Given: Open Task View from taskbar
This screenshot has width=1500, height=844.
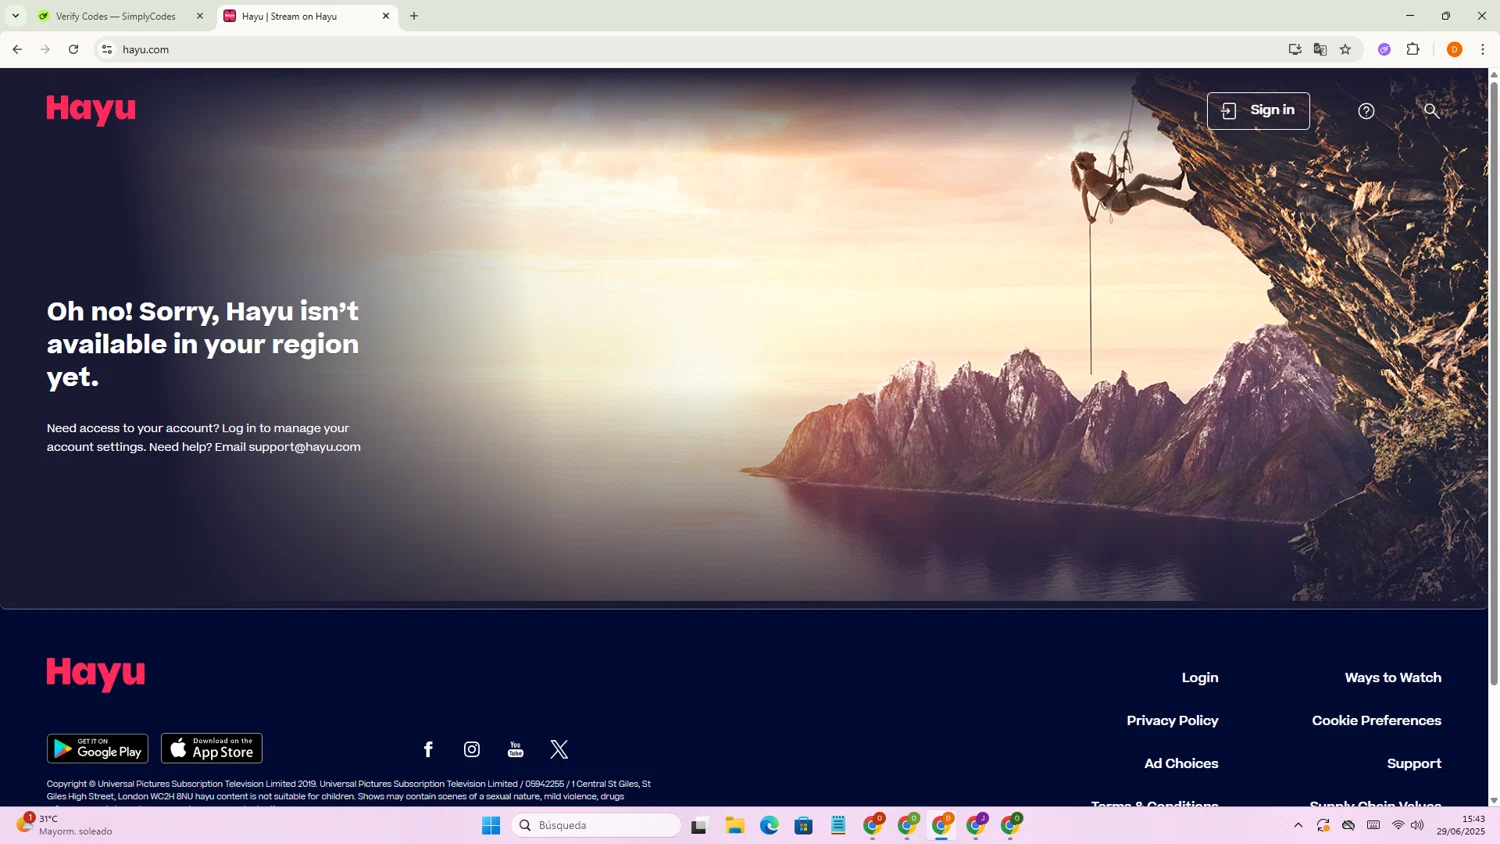Looking at the screenshot, I should [x=699, y=825].
